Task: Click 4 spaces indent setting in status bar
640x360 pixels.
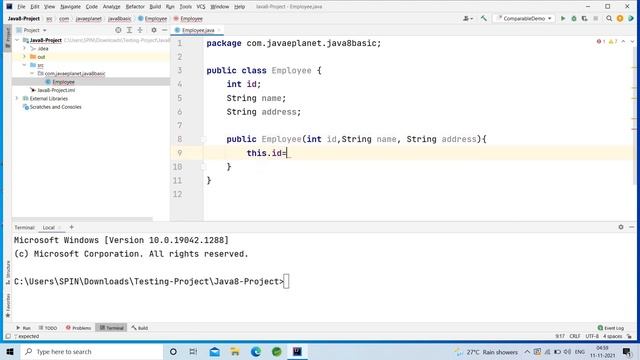Action: pyautogui.click(x=613, y=336)
